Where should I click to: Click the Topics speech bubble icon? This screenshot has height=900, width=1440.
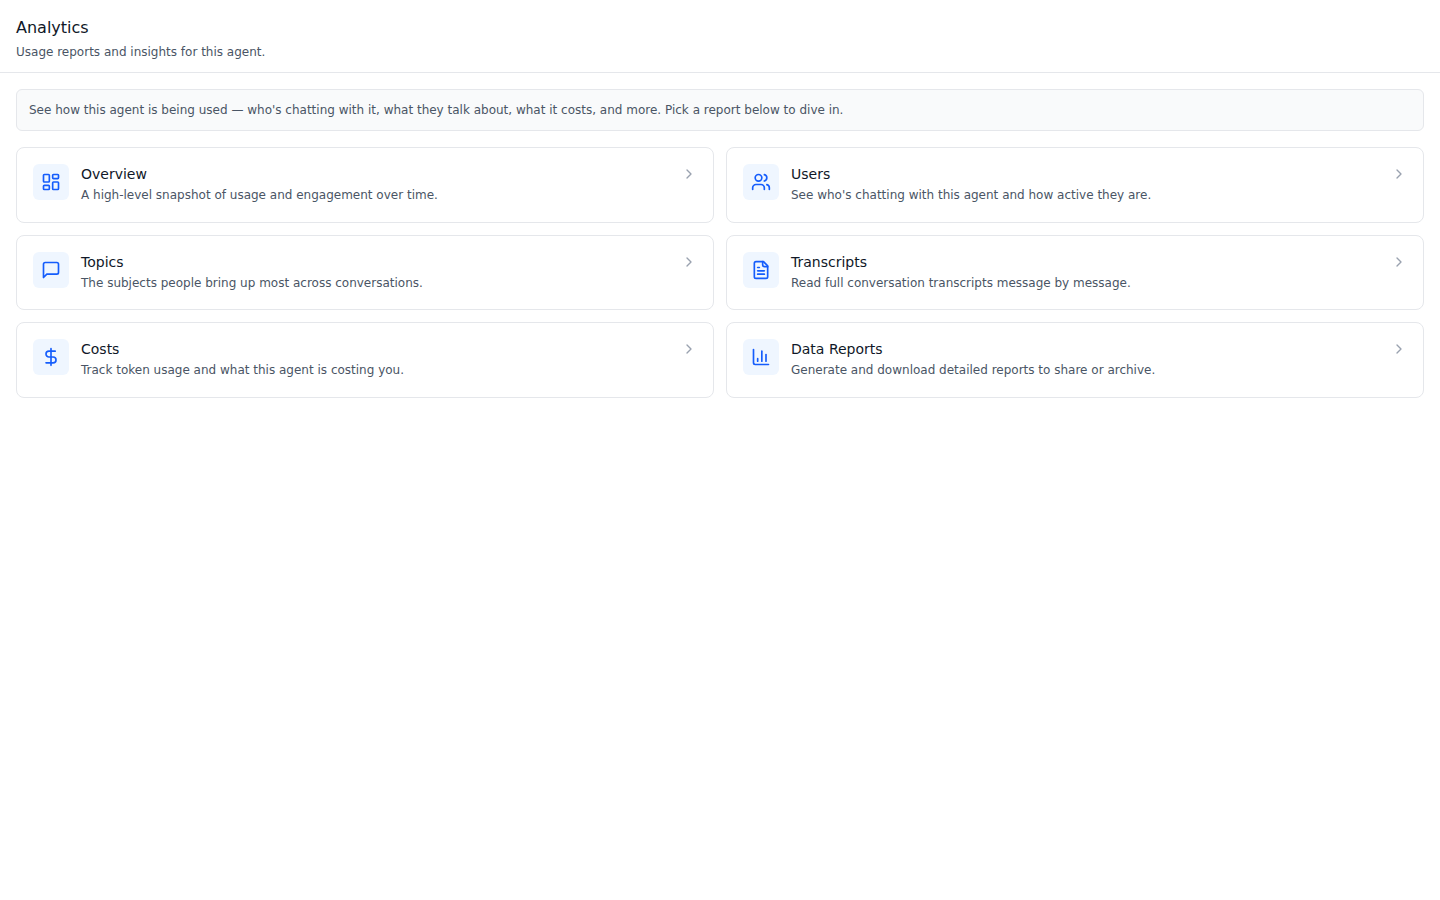[x=51, y=270]
